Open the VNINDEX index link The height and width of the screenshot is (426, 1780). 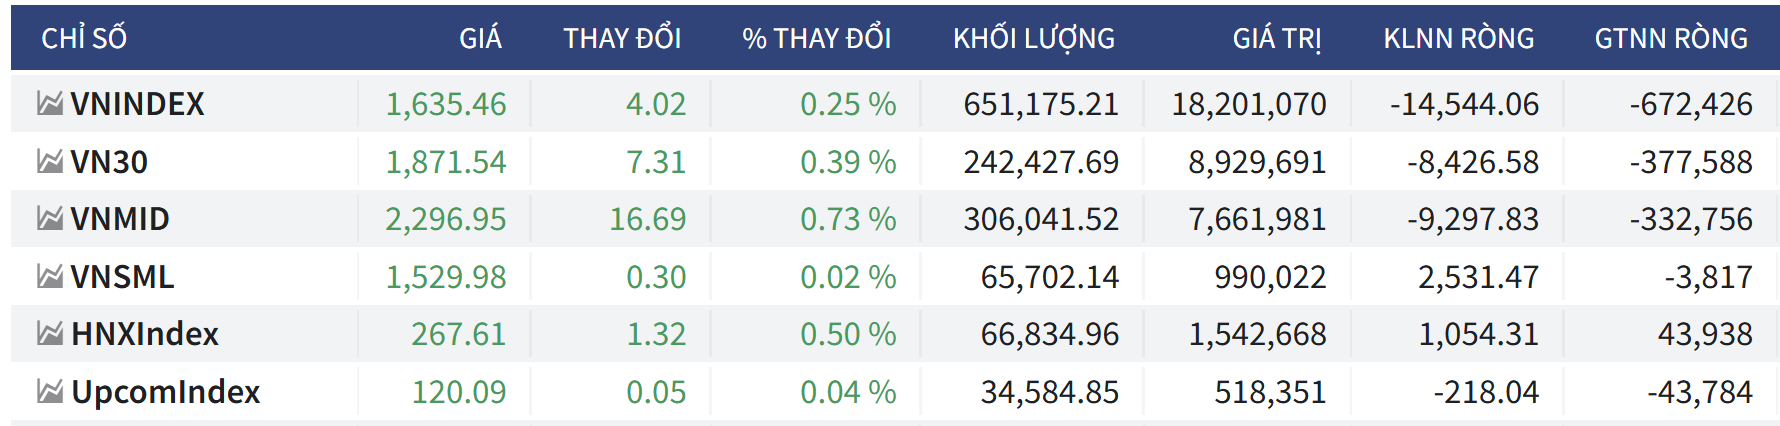(x=137, y=104)
